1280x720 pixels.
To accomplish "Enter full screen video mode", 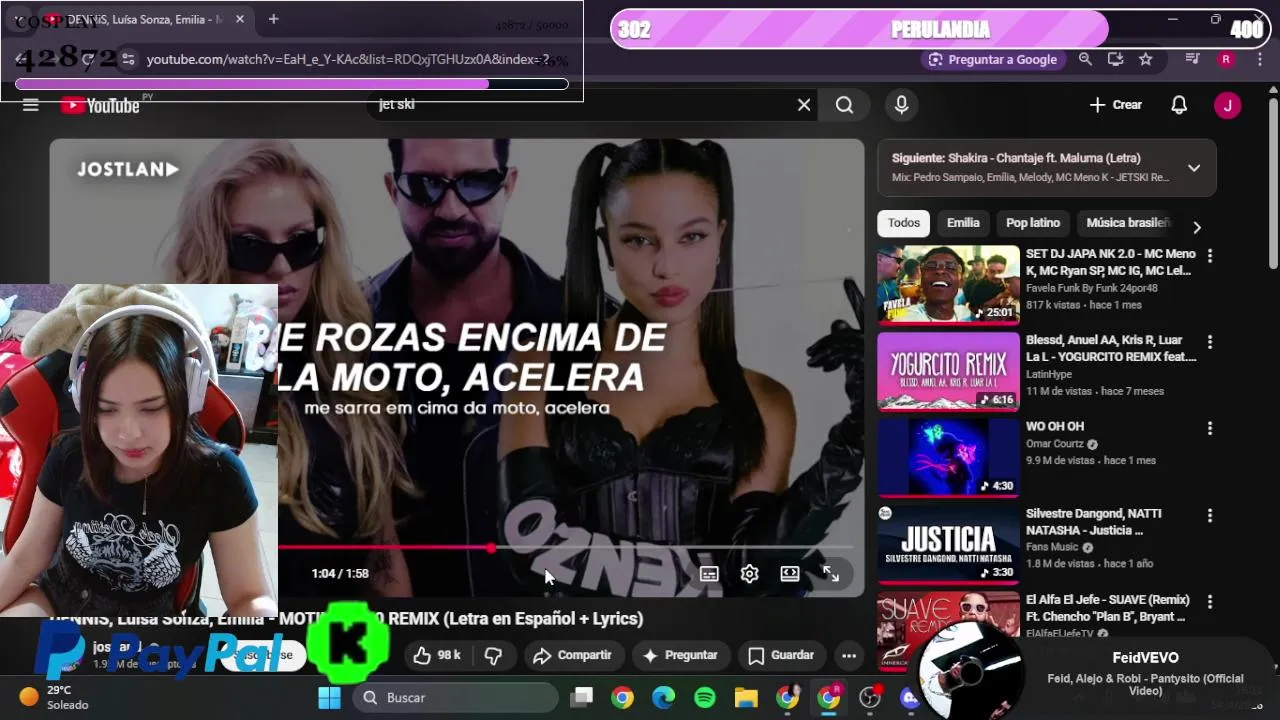I will (831, 574).
